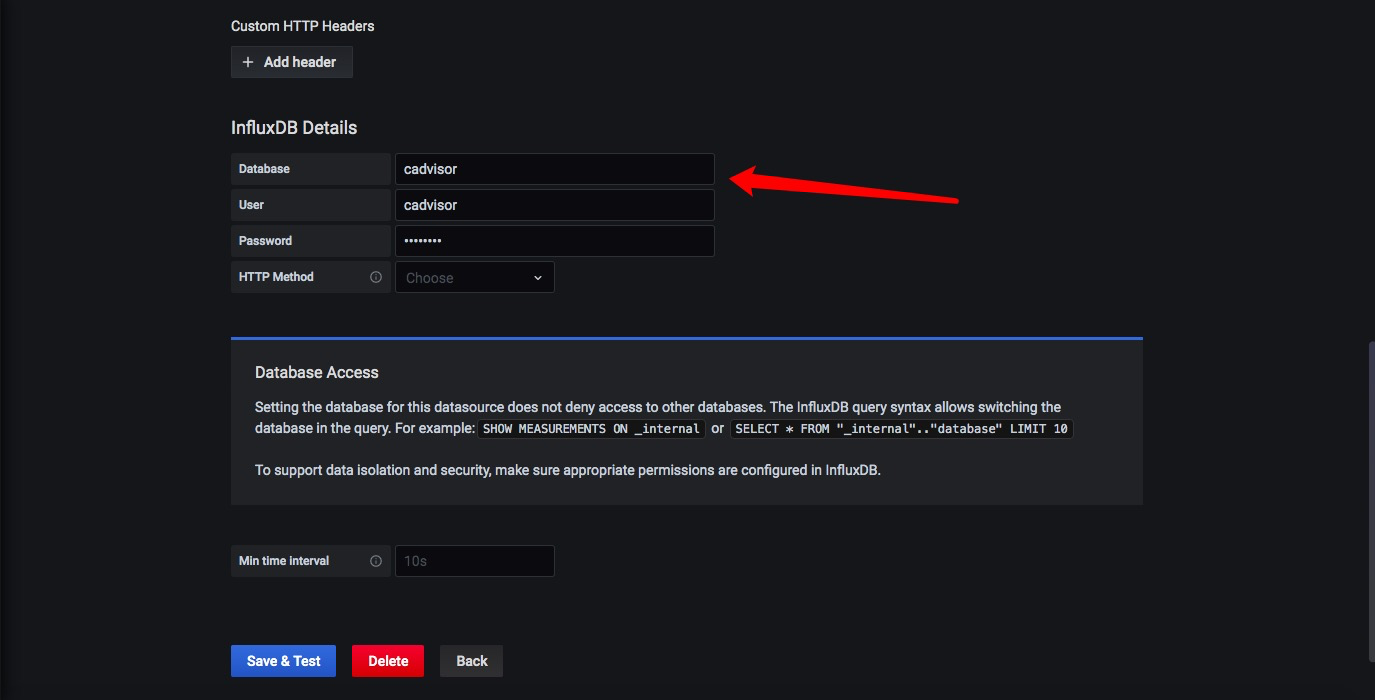Click the Add header button

pyautogui.click(x=292, y=62)
